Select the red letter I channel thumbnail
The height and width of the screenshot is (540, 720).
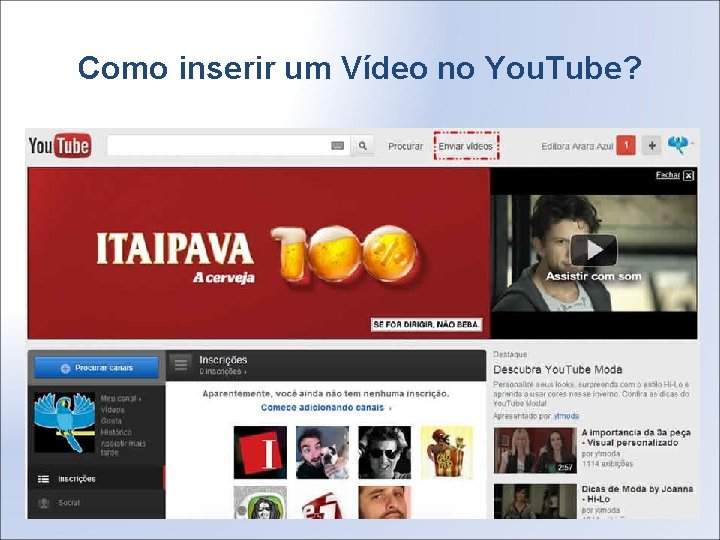260,452
